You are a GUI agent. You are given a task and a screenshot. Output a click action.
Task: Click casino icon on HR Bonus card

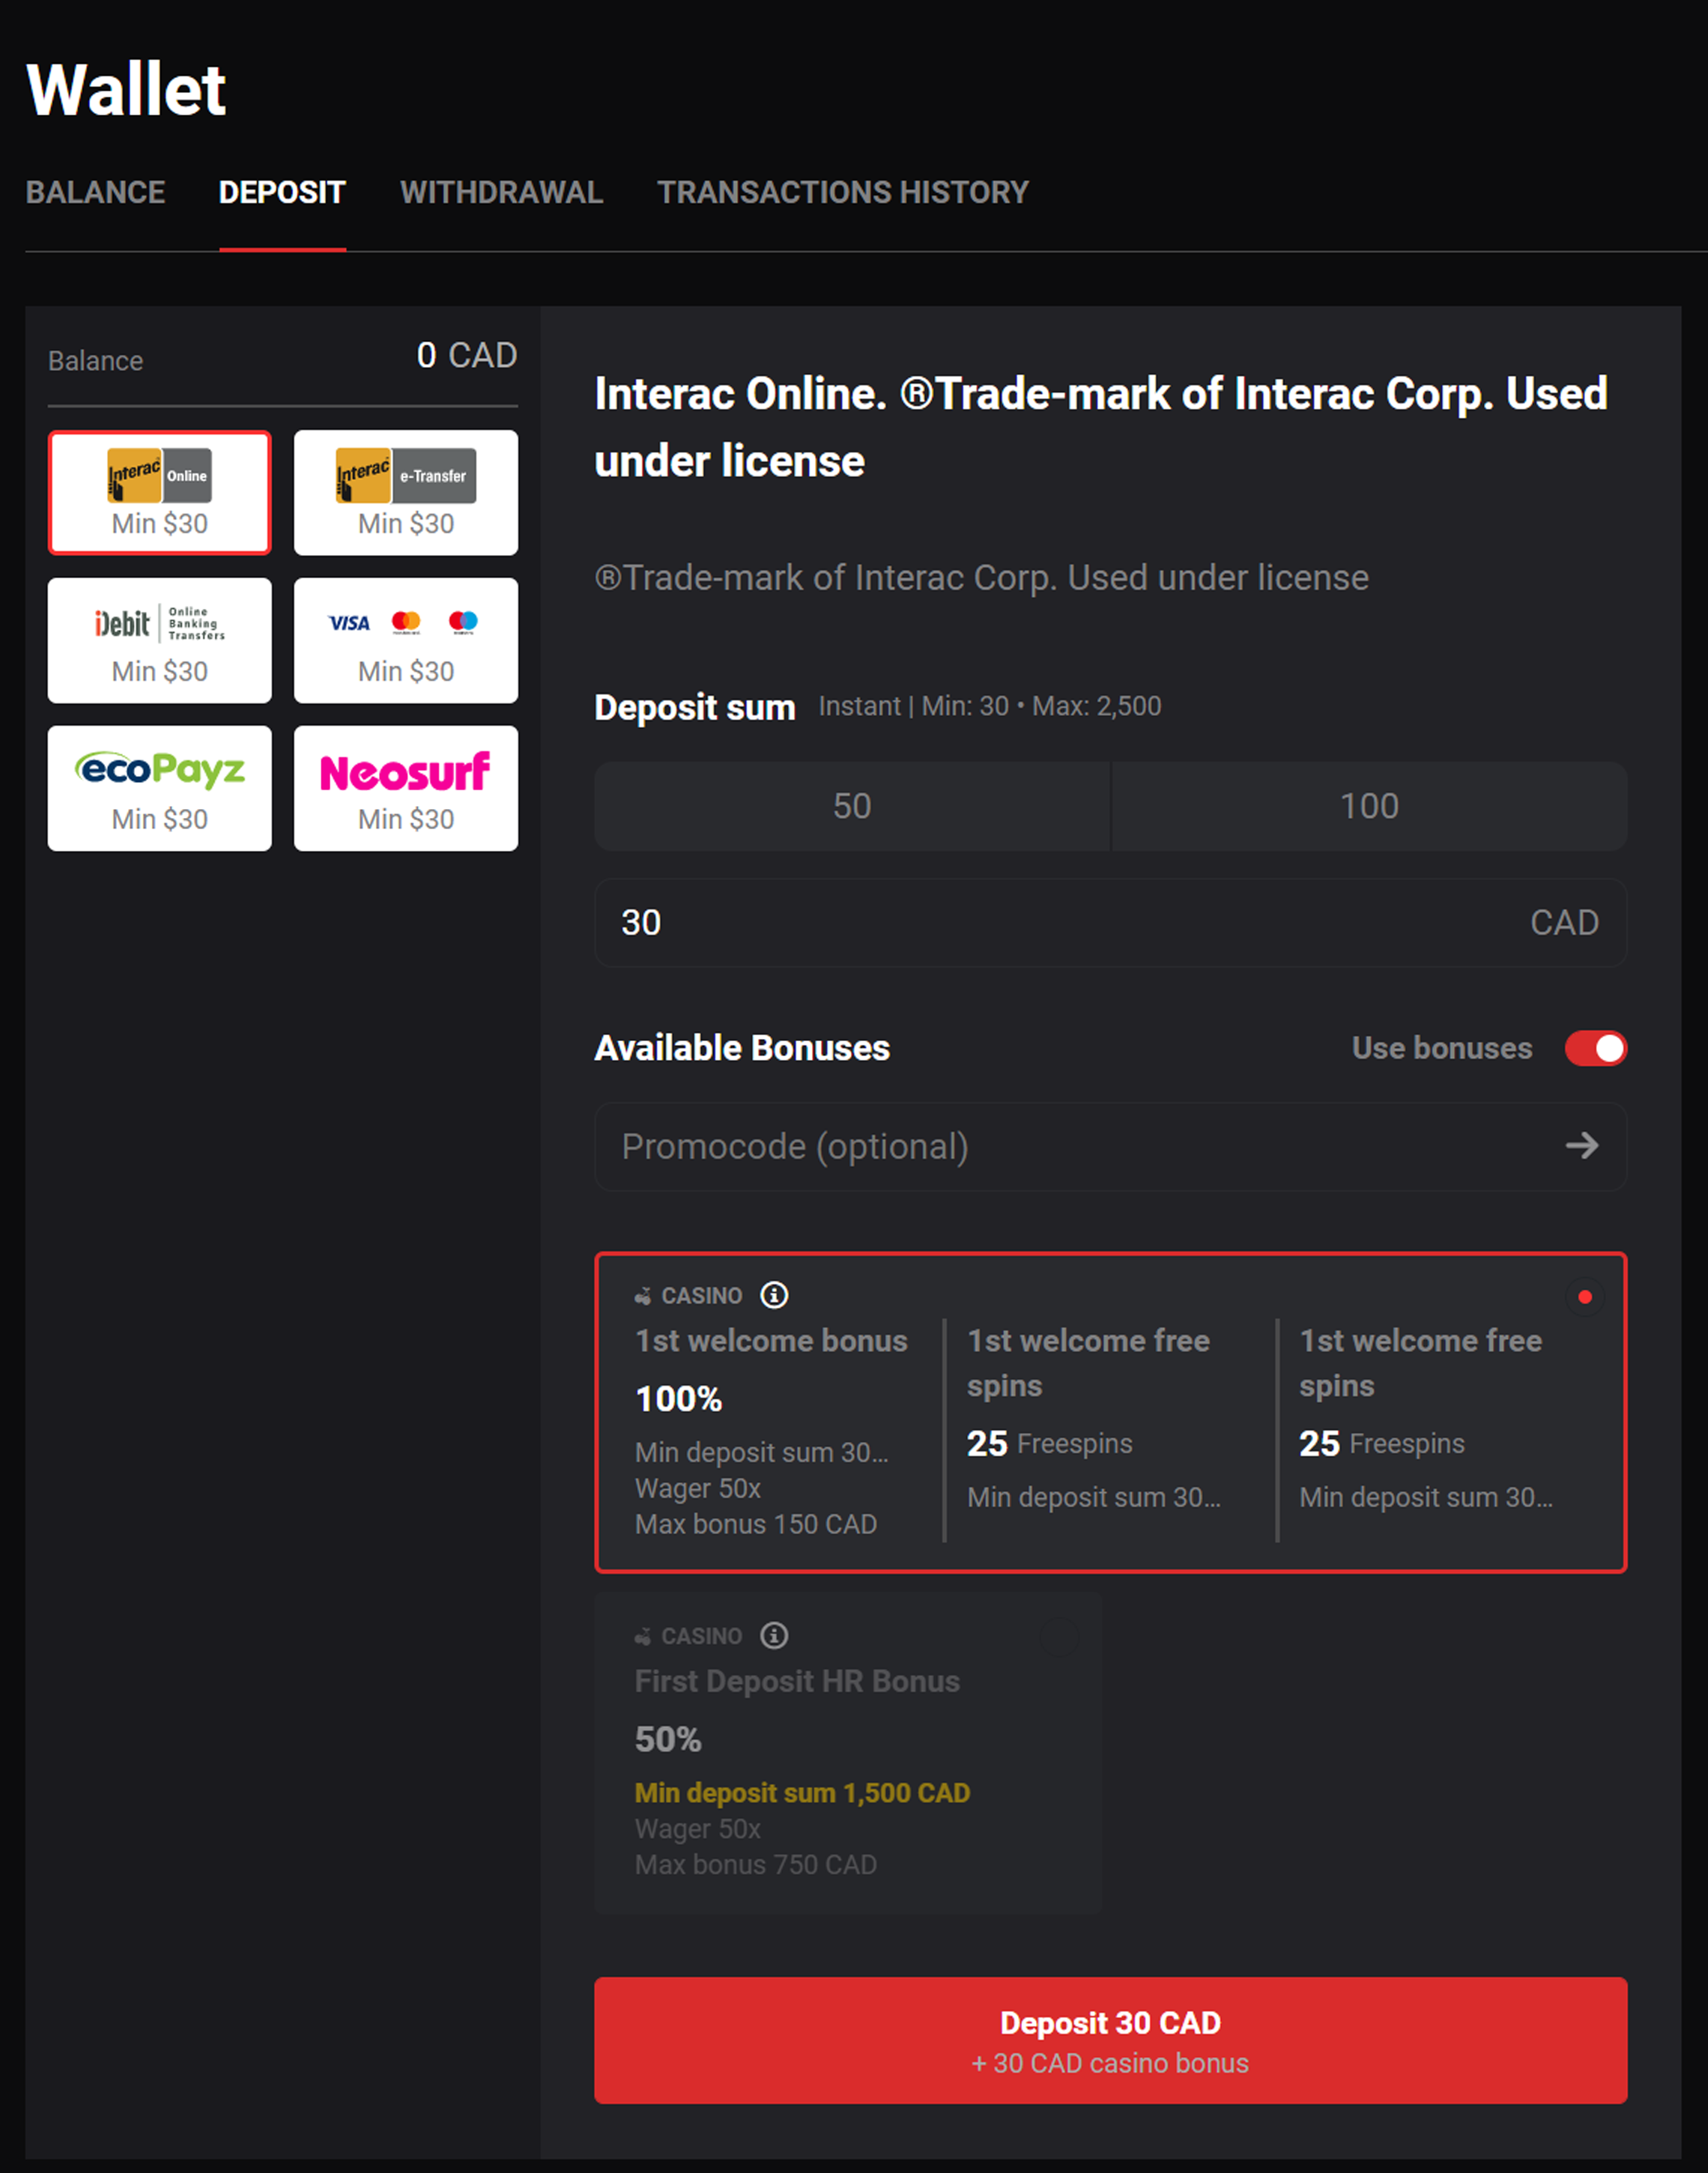click(643, 1637)
